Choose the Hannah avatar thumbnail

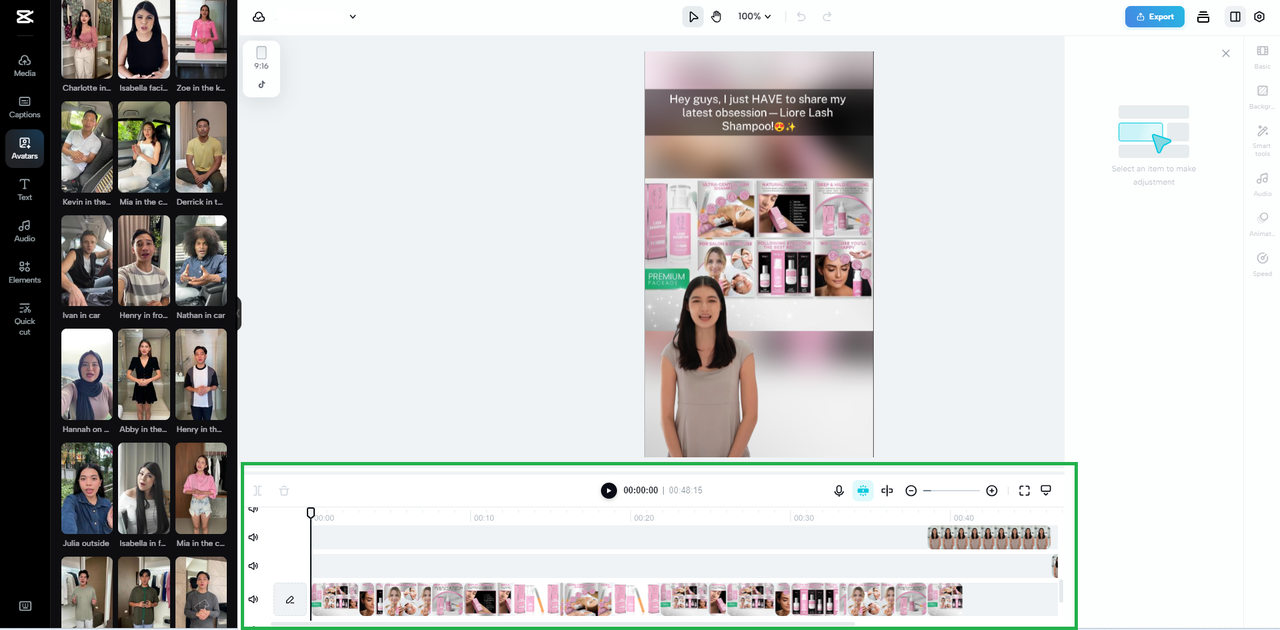87,375
